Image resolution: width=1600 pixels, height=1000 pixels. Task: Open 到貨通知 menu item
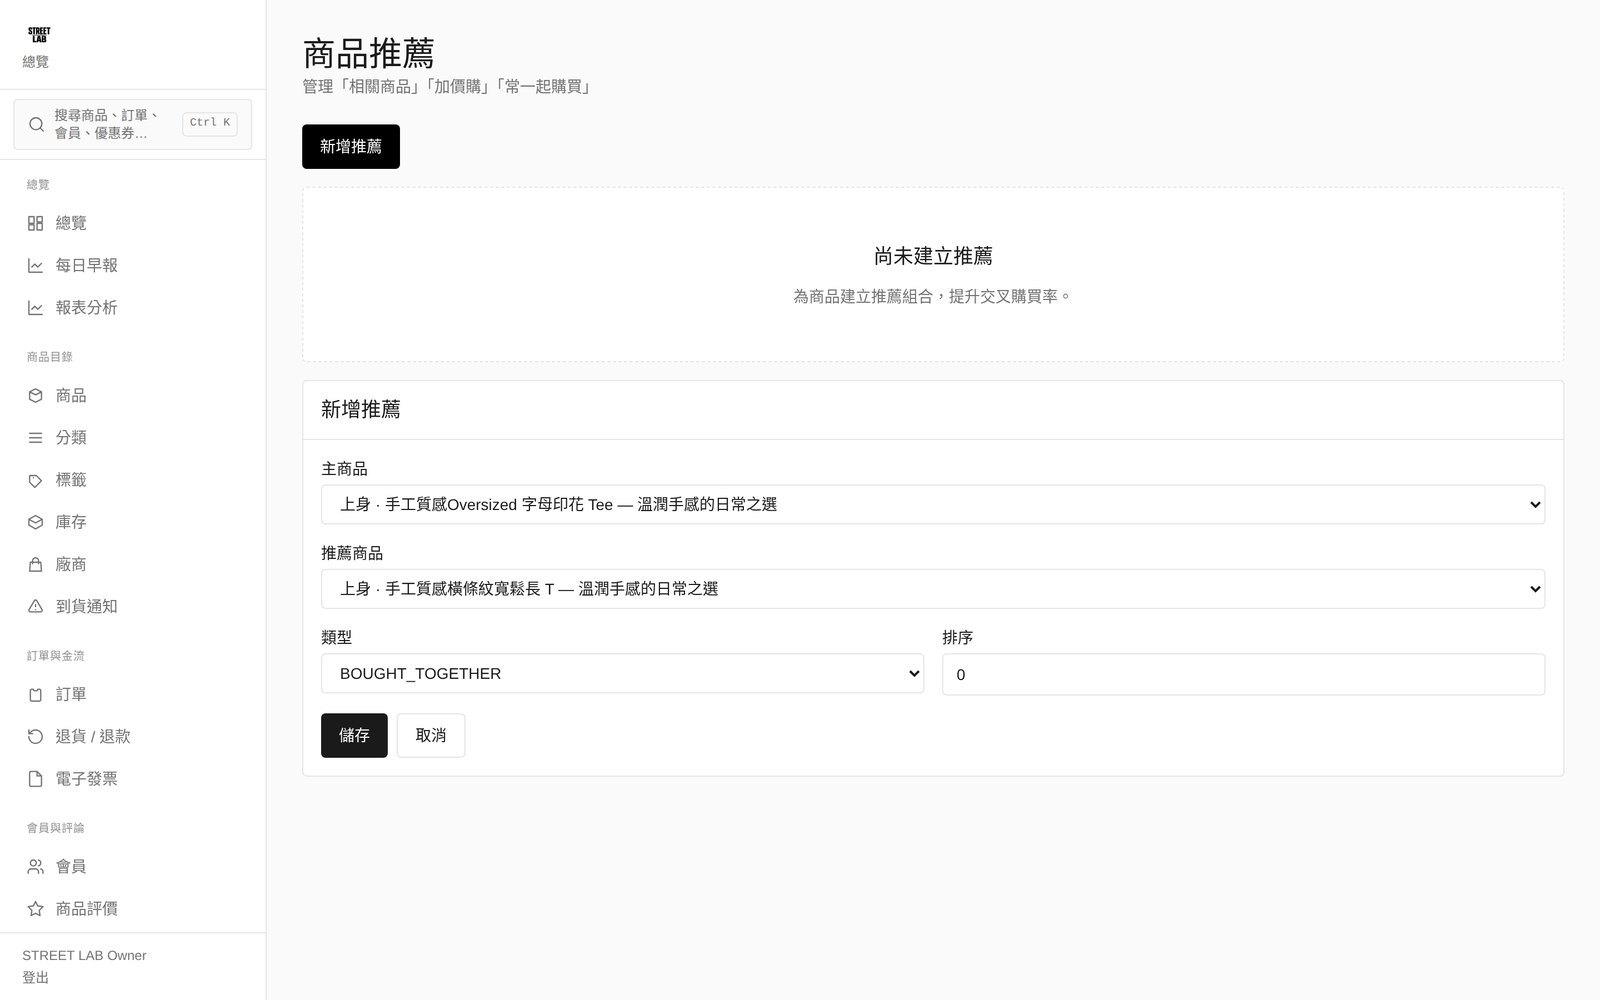pos(133,607)
